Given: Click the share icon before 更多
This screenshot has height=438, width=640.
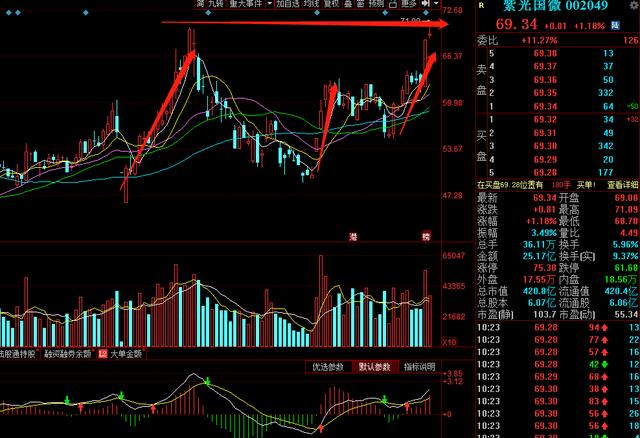Looking at the screenshot, I should click(x=392, y=4).
